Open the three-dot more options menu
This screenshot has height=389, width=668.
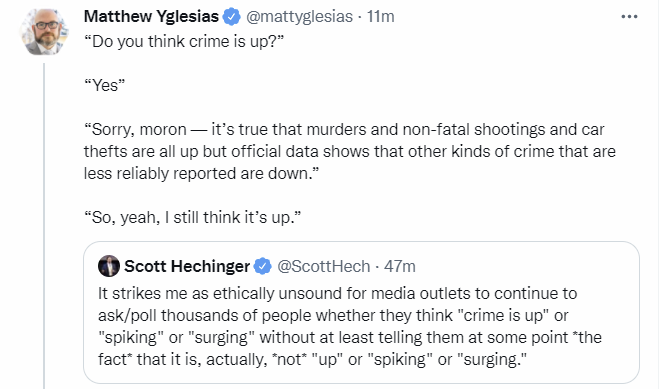(629, 17)
